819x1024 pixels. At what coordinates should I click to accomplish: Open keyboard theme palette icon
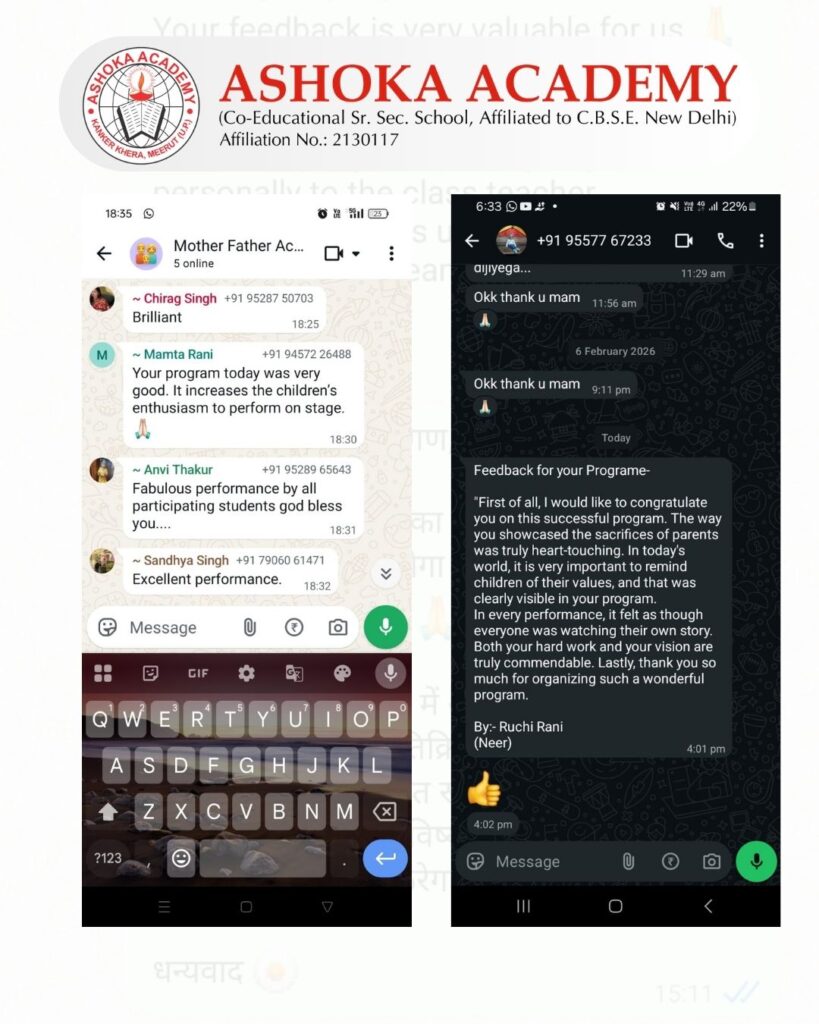[x=342, y=673]
